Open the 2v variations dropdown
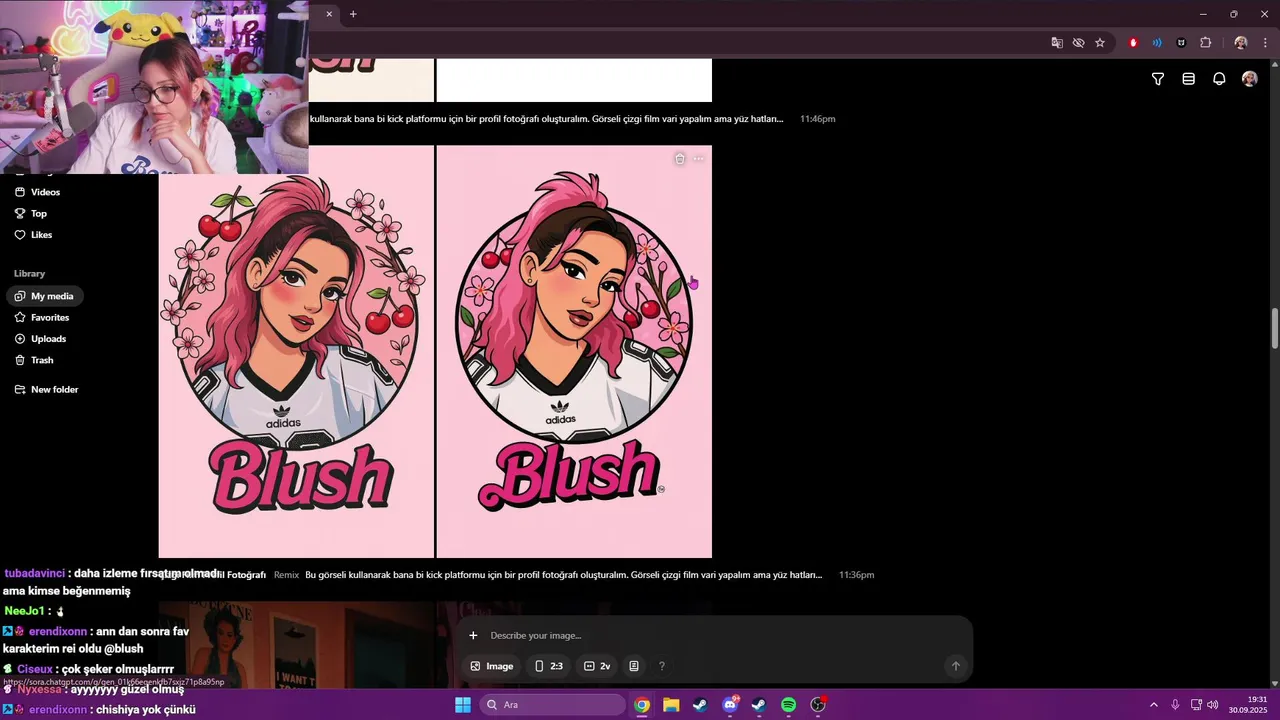 coord(597,666)
